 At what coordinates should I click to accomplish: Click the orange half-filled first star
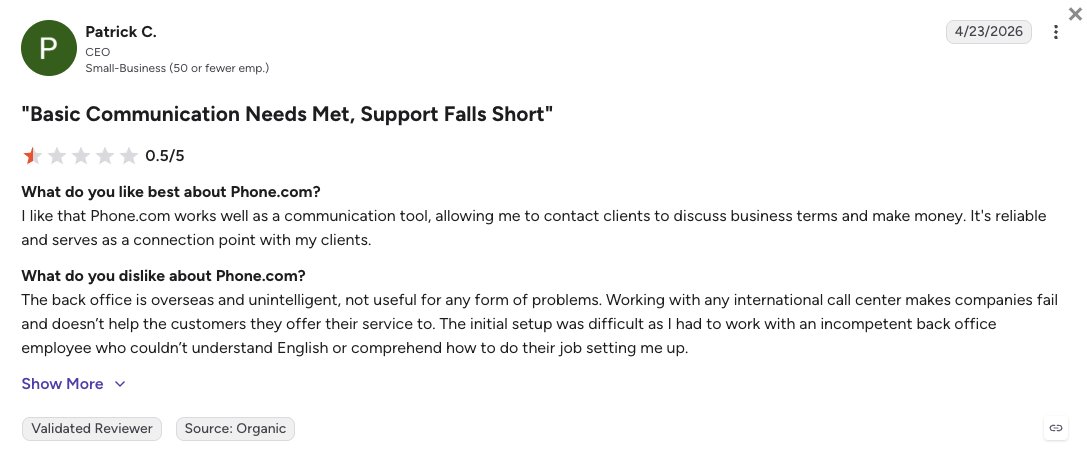pyautogui.click(x=33, y=155)
